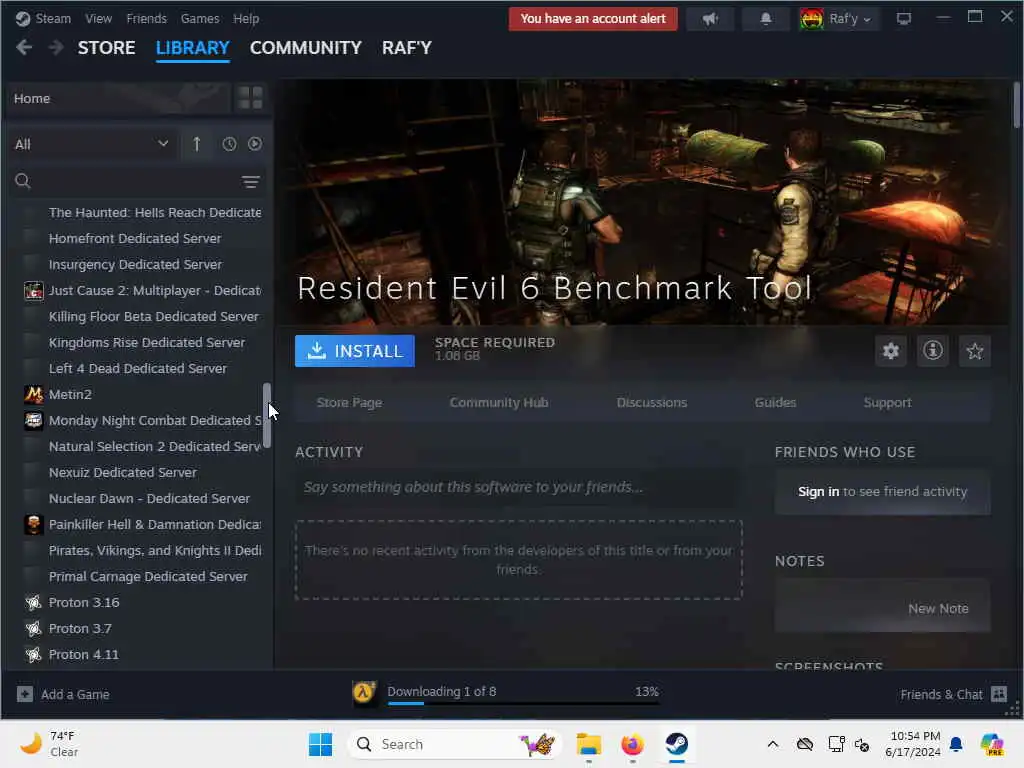This screenshot has width=1024, height=768.
Task: Open the Games menu
Action: pyautogui.click(x=200, y=18)
